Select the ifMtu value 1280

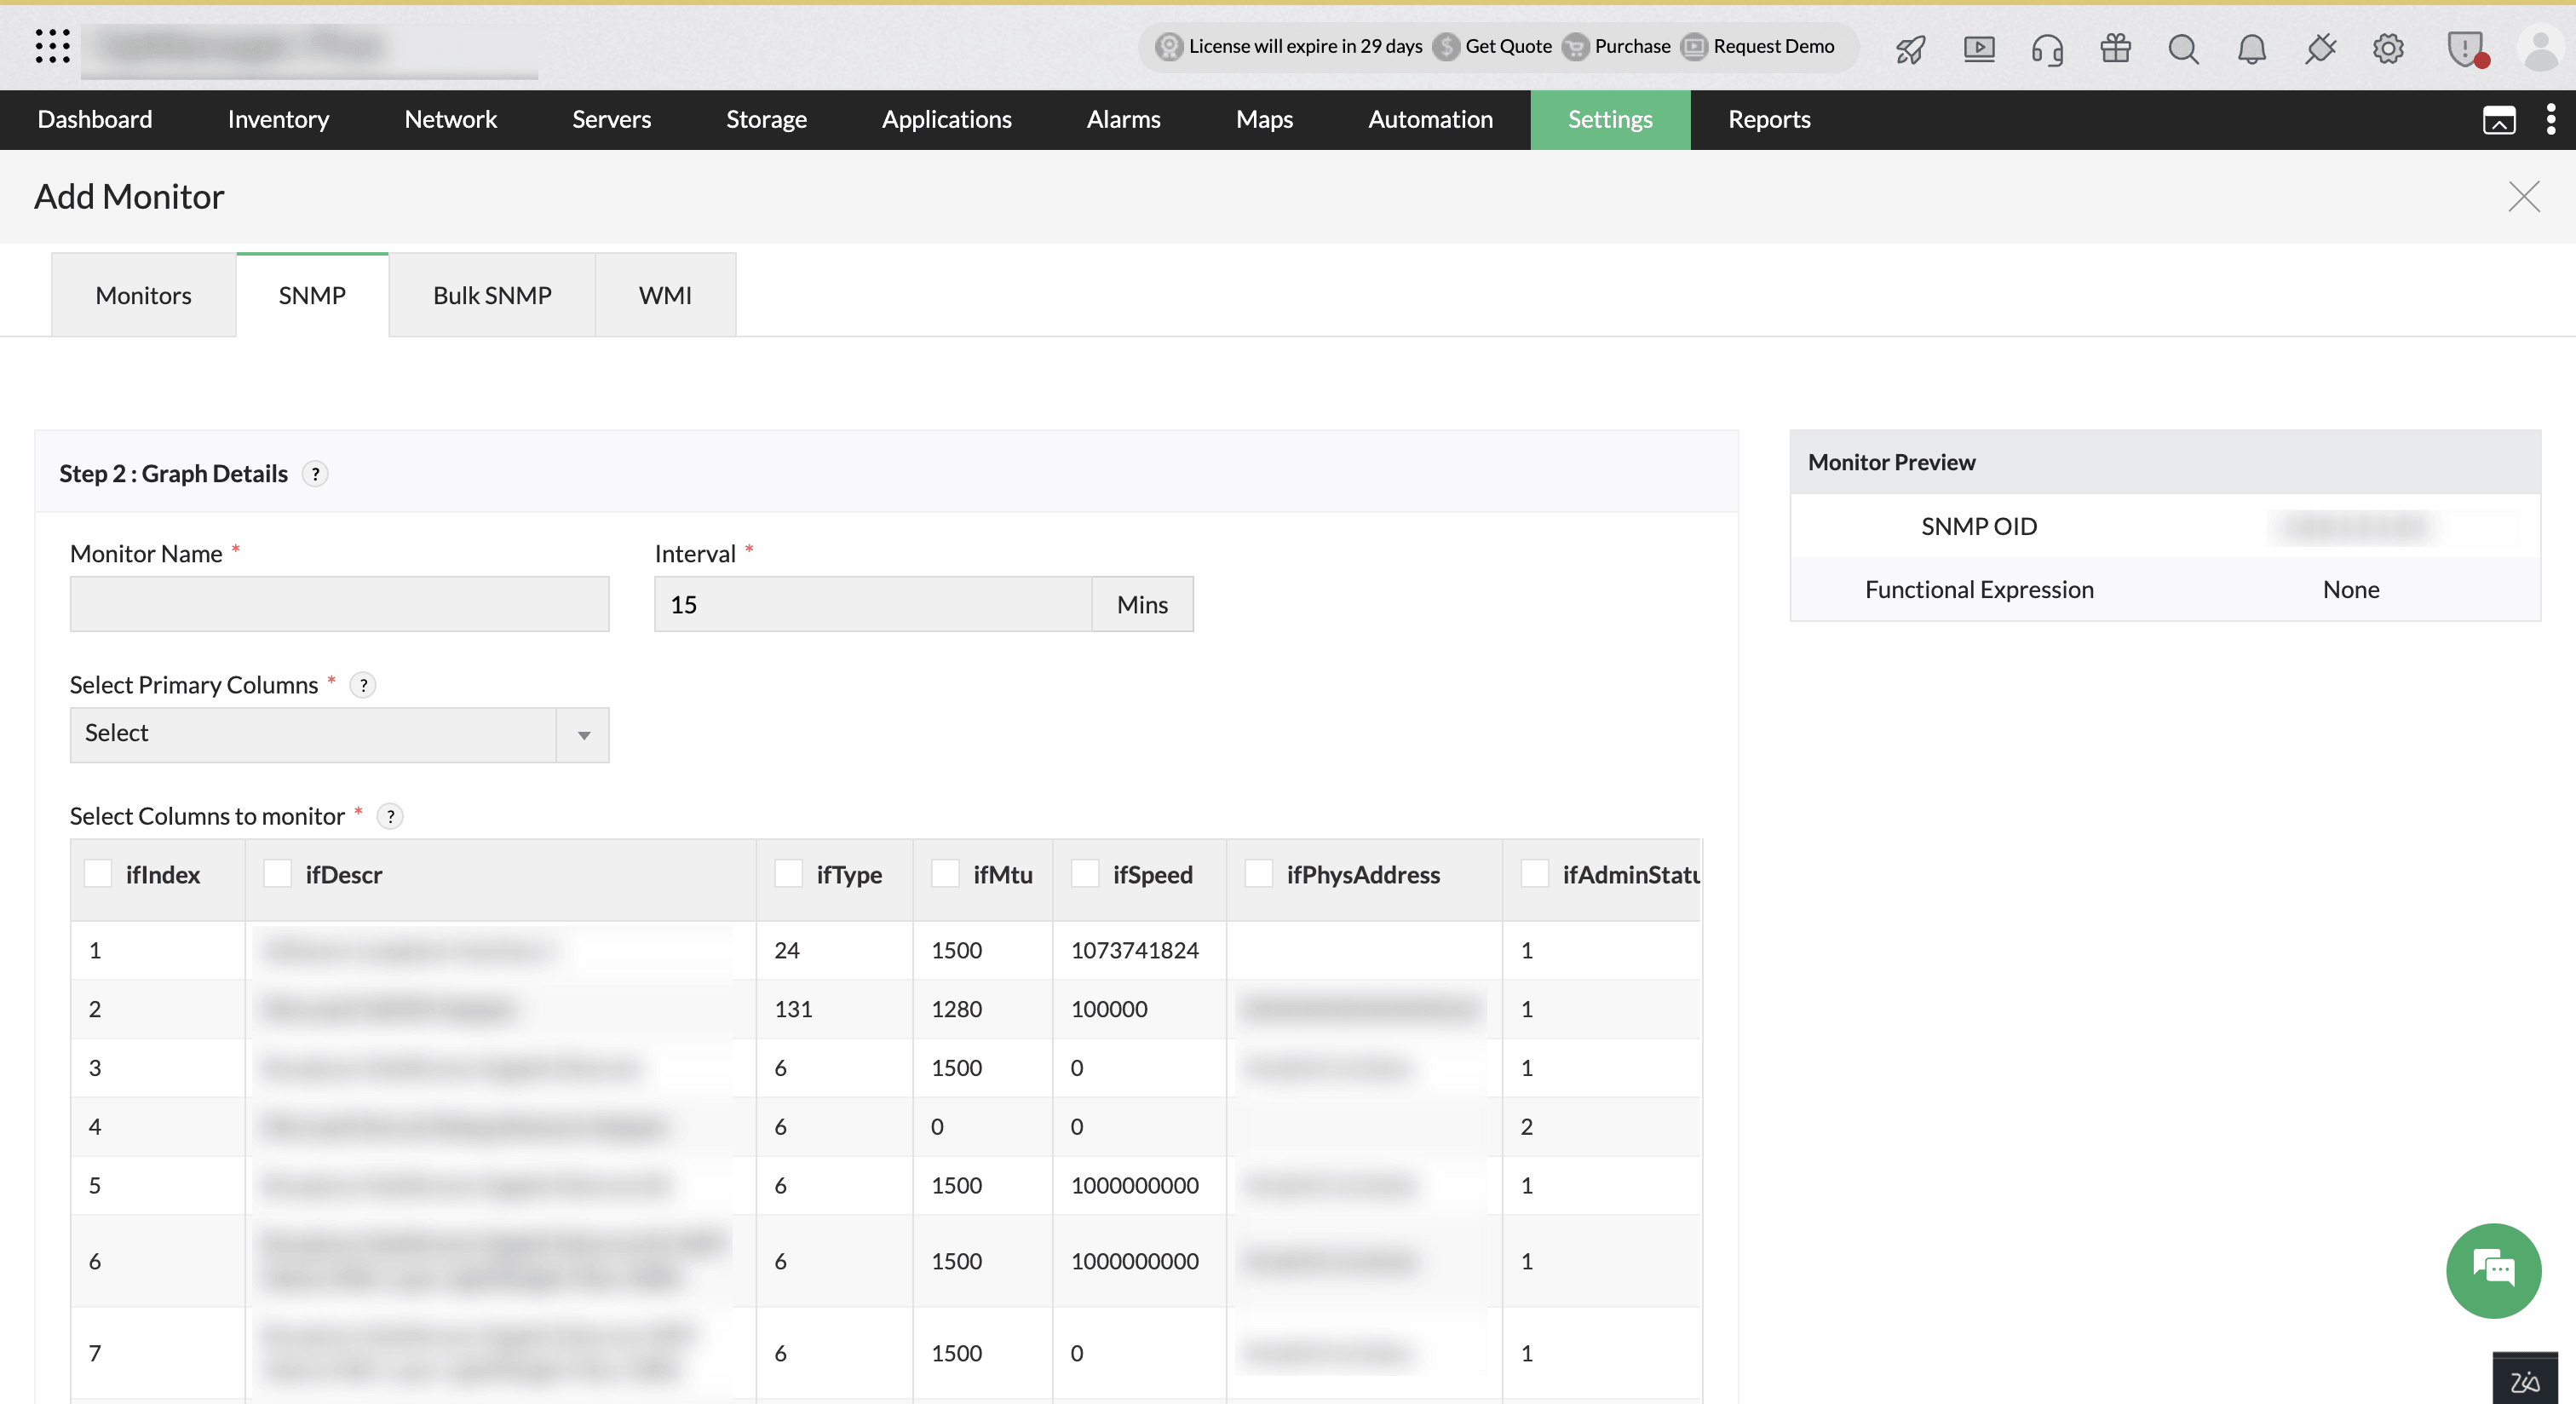point(956,1009)
